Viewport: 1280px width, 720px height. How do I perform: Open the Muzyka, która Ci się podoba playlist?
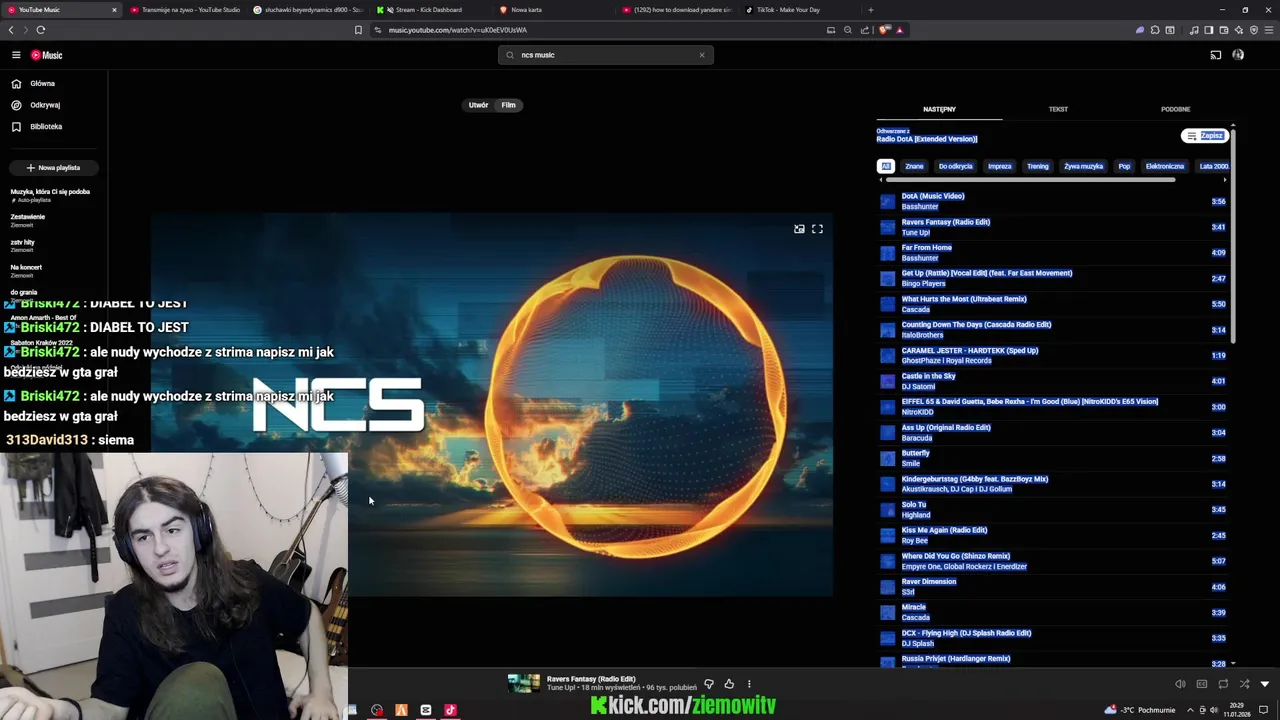coord(51,195)
